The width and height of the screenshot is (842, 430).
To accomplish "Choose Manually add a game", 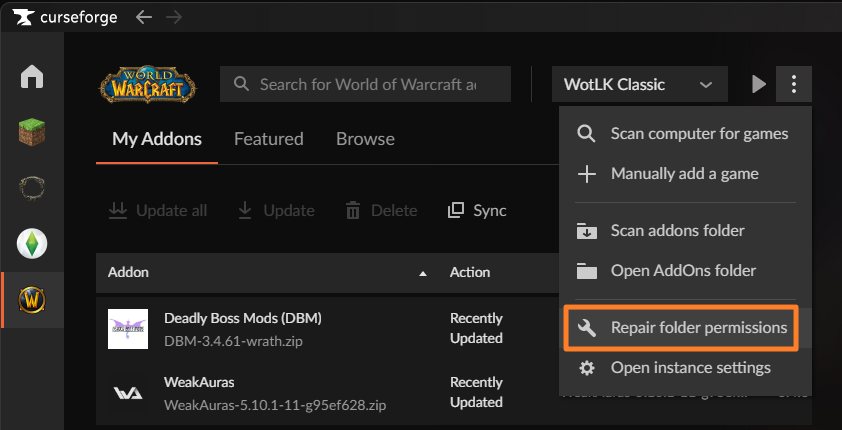I will (x=685, y=174).
